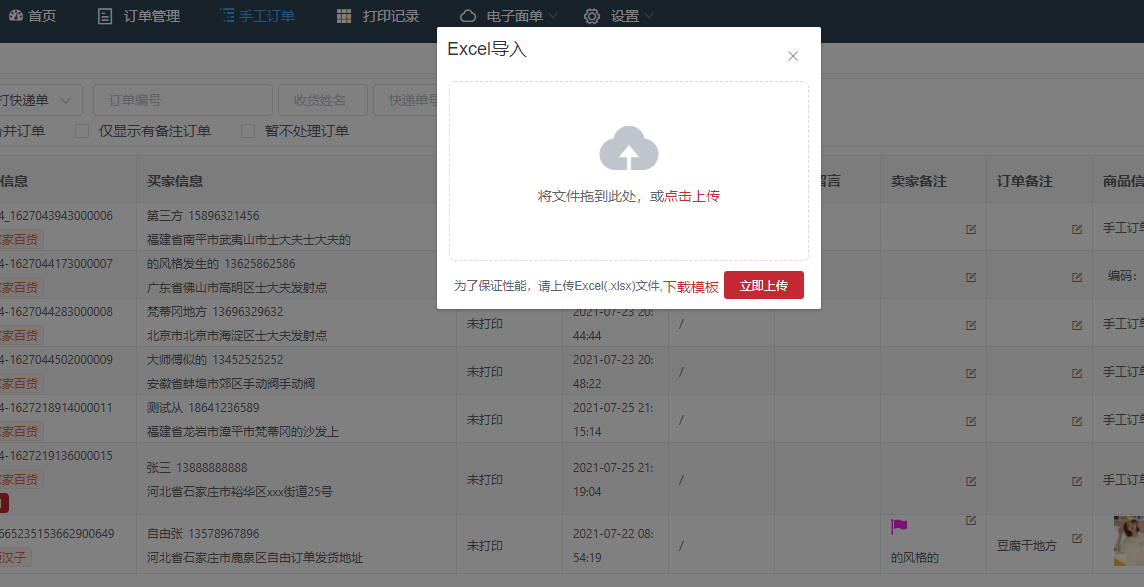Expand the 设置 dropdown chevron
The image size is (1144, 587).
649,16
